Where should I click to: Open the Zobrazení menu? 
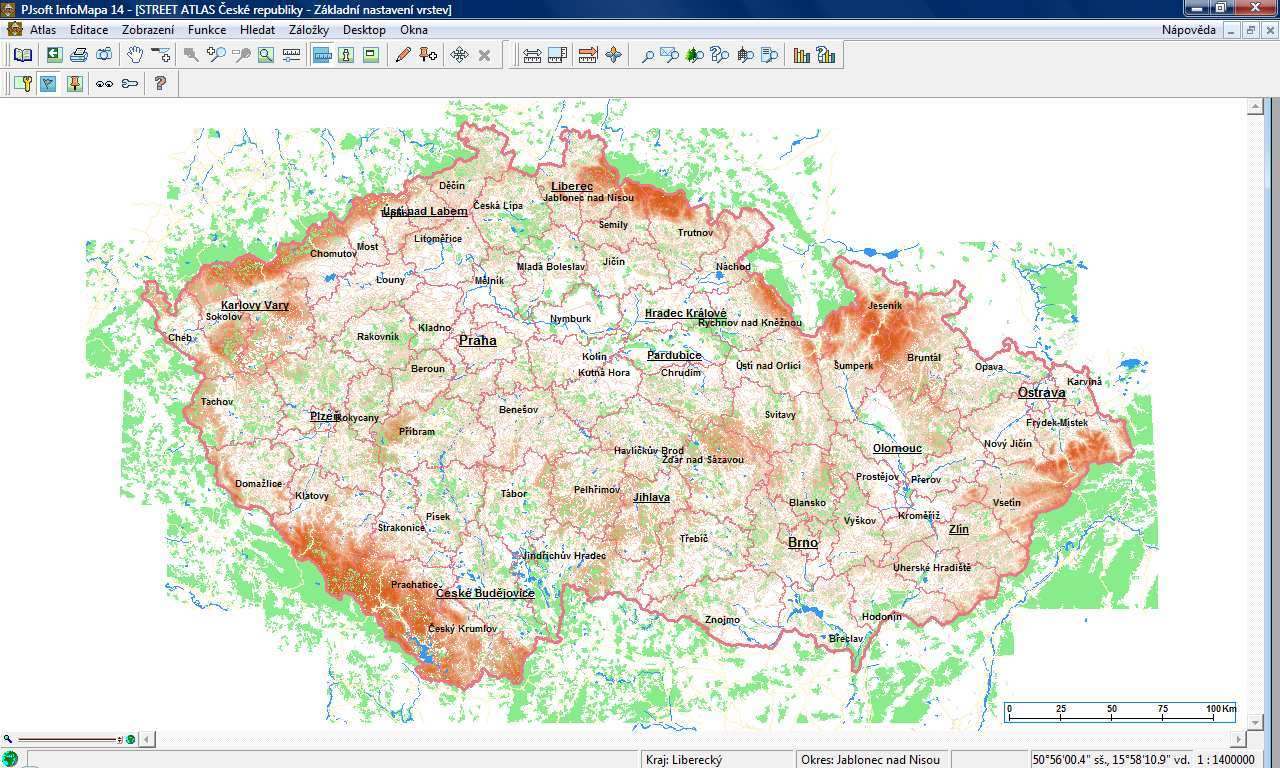[148, 30]
